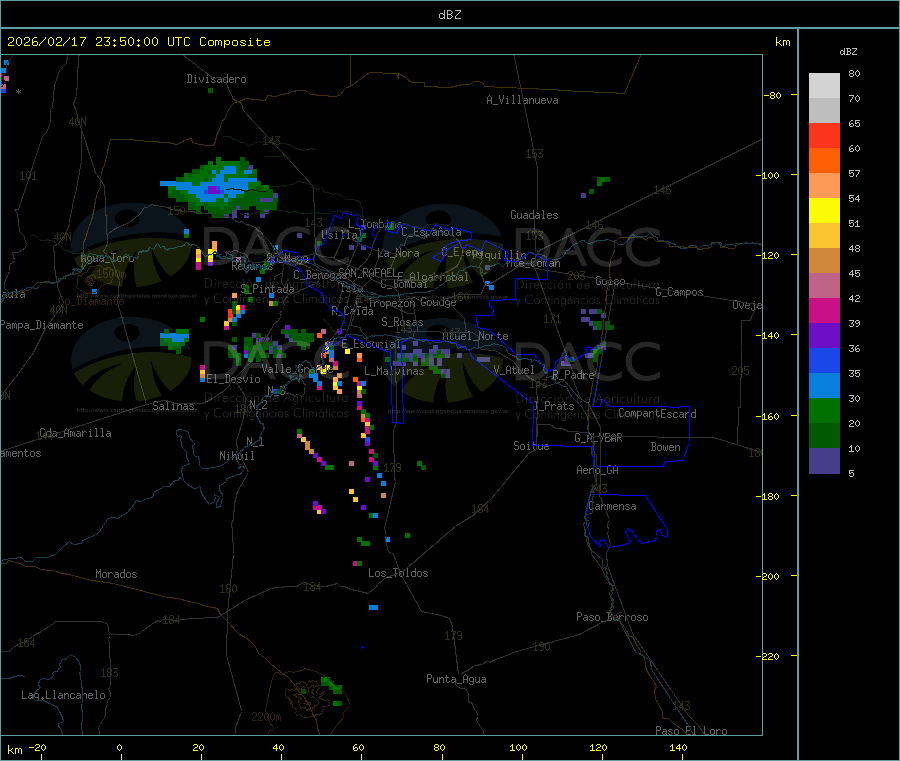Click the pink 42-45 dBZ legend swatch

824,286
